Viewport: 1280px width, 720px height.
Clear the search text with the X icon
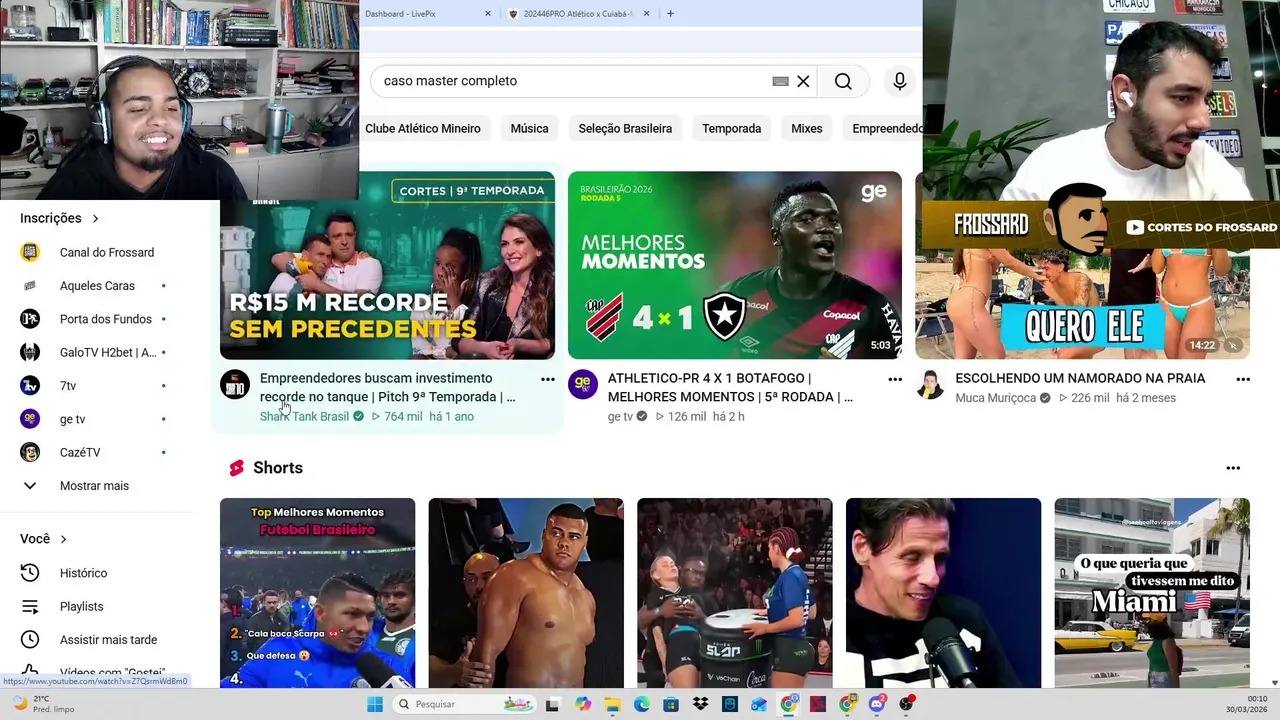803,81
